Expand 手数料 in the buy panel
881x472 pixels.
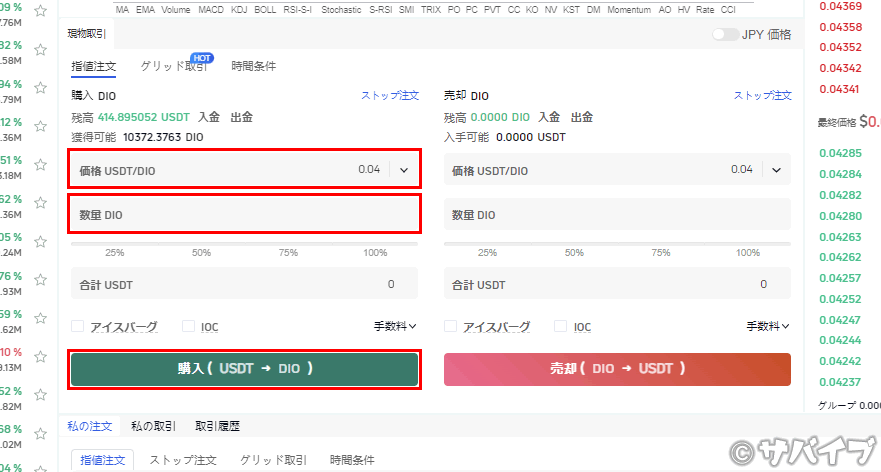[395, 326]
